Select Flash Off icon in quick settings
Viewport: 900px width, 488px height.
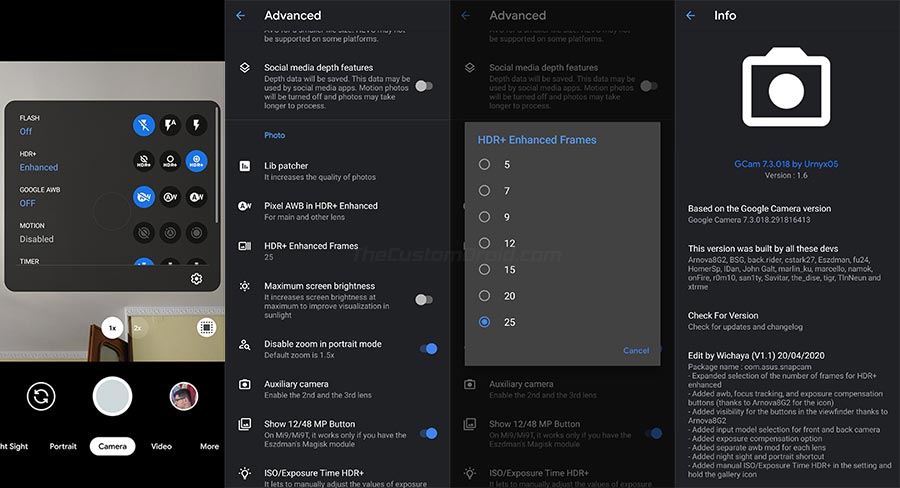coord(144,125)
